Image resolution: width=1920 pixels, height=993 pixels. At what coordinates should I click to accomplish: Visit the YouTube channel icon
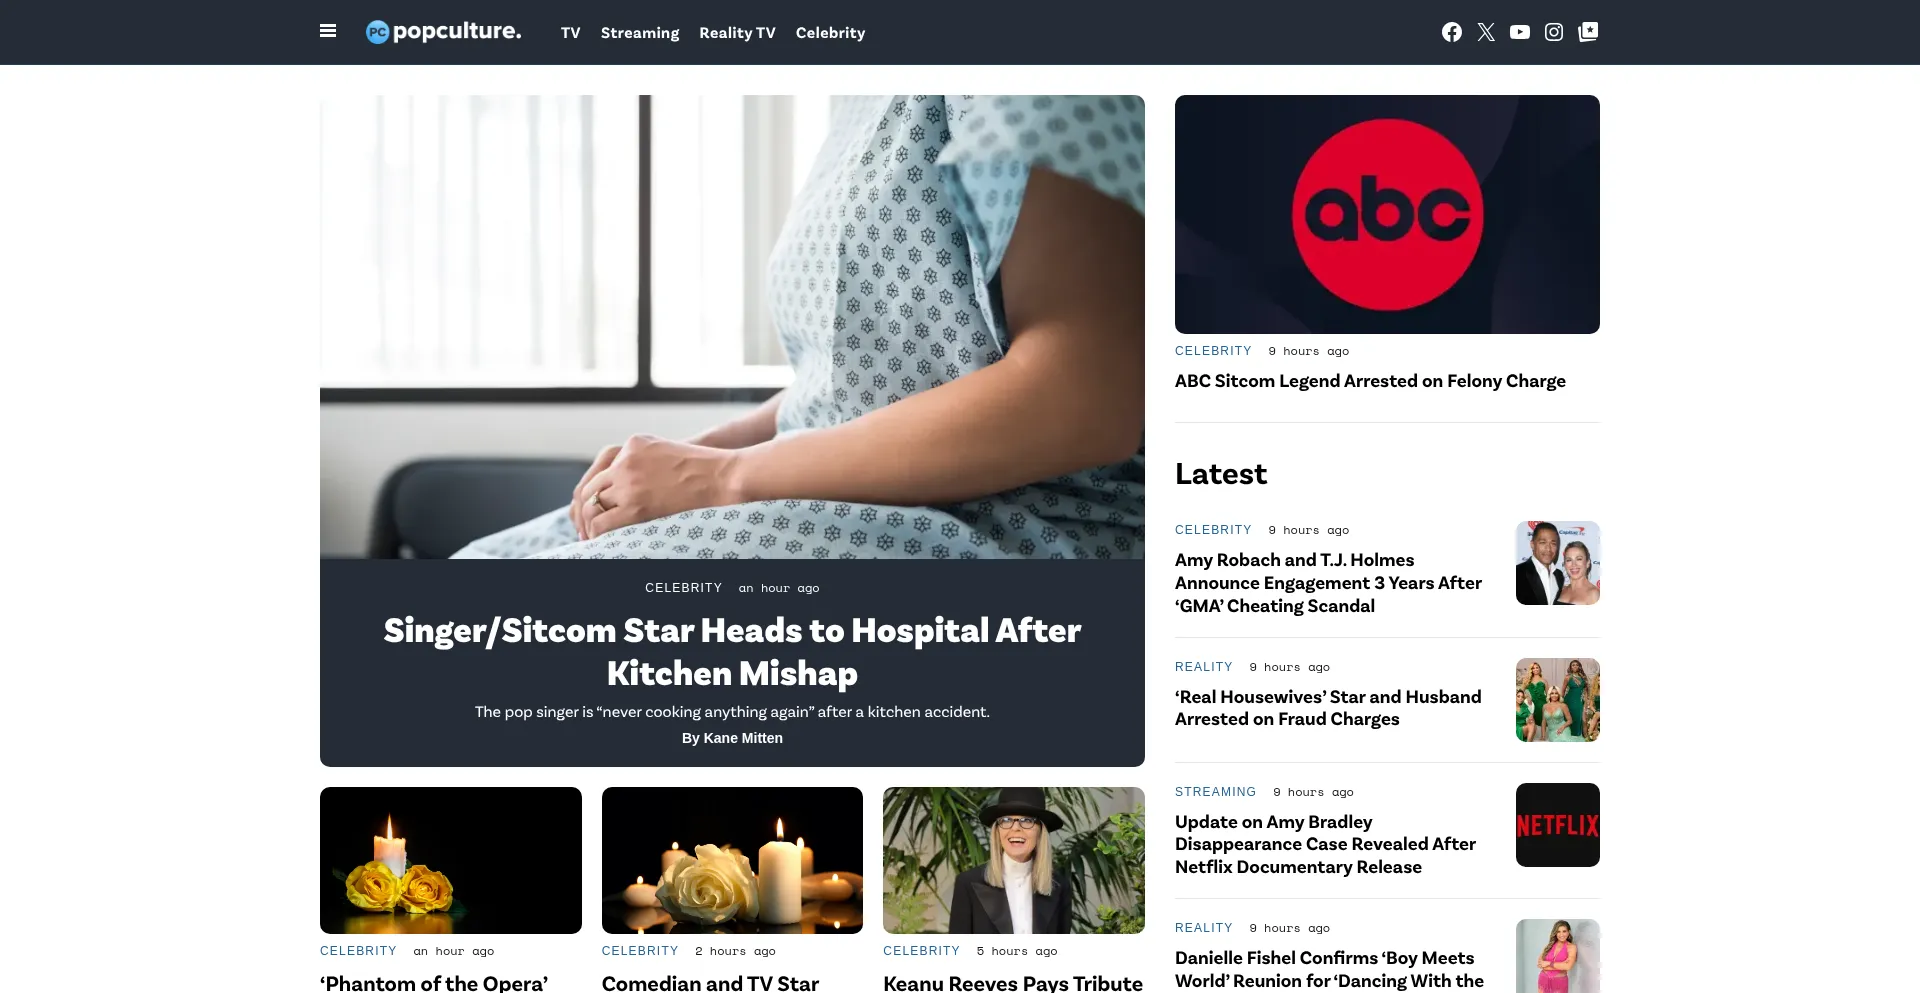click(1520, 32)
